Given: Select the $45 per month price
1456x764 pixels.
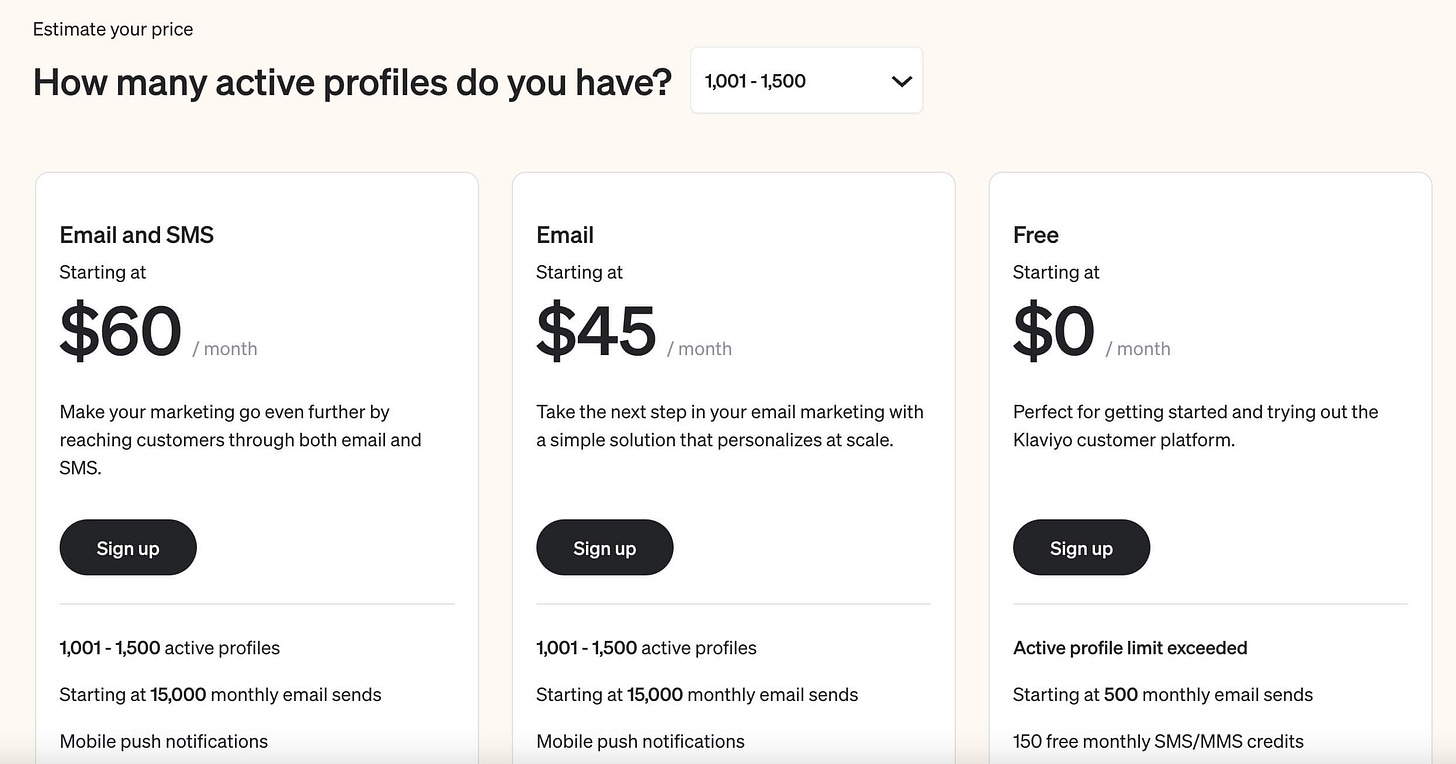Looking at the screenshot, I should 634,331.
